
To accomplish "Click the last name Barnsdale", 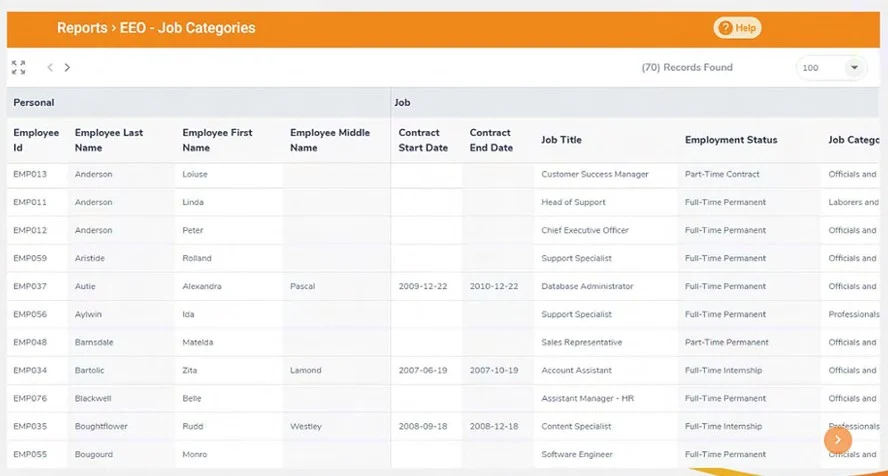I will pos(94,342).
